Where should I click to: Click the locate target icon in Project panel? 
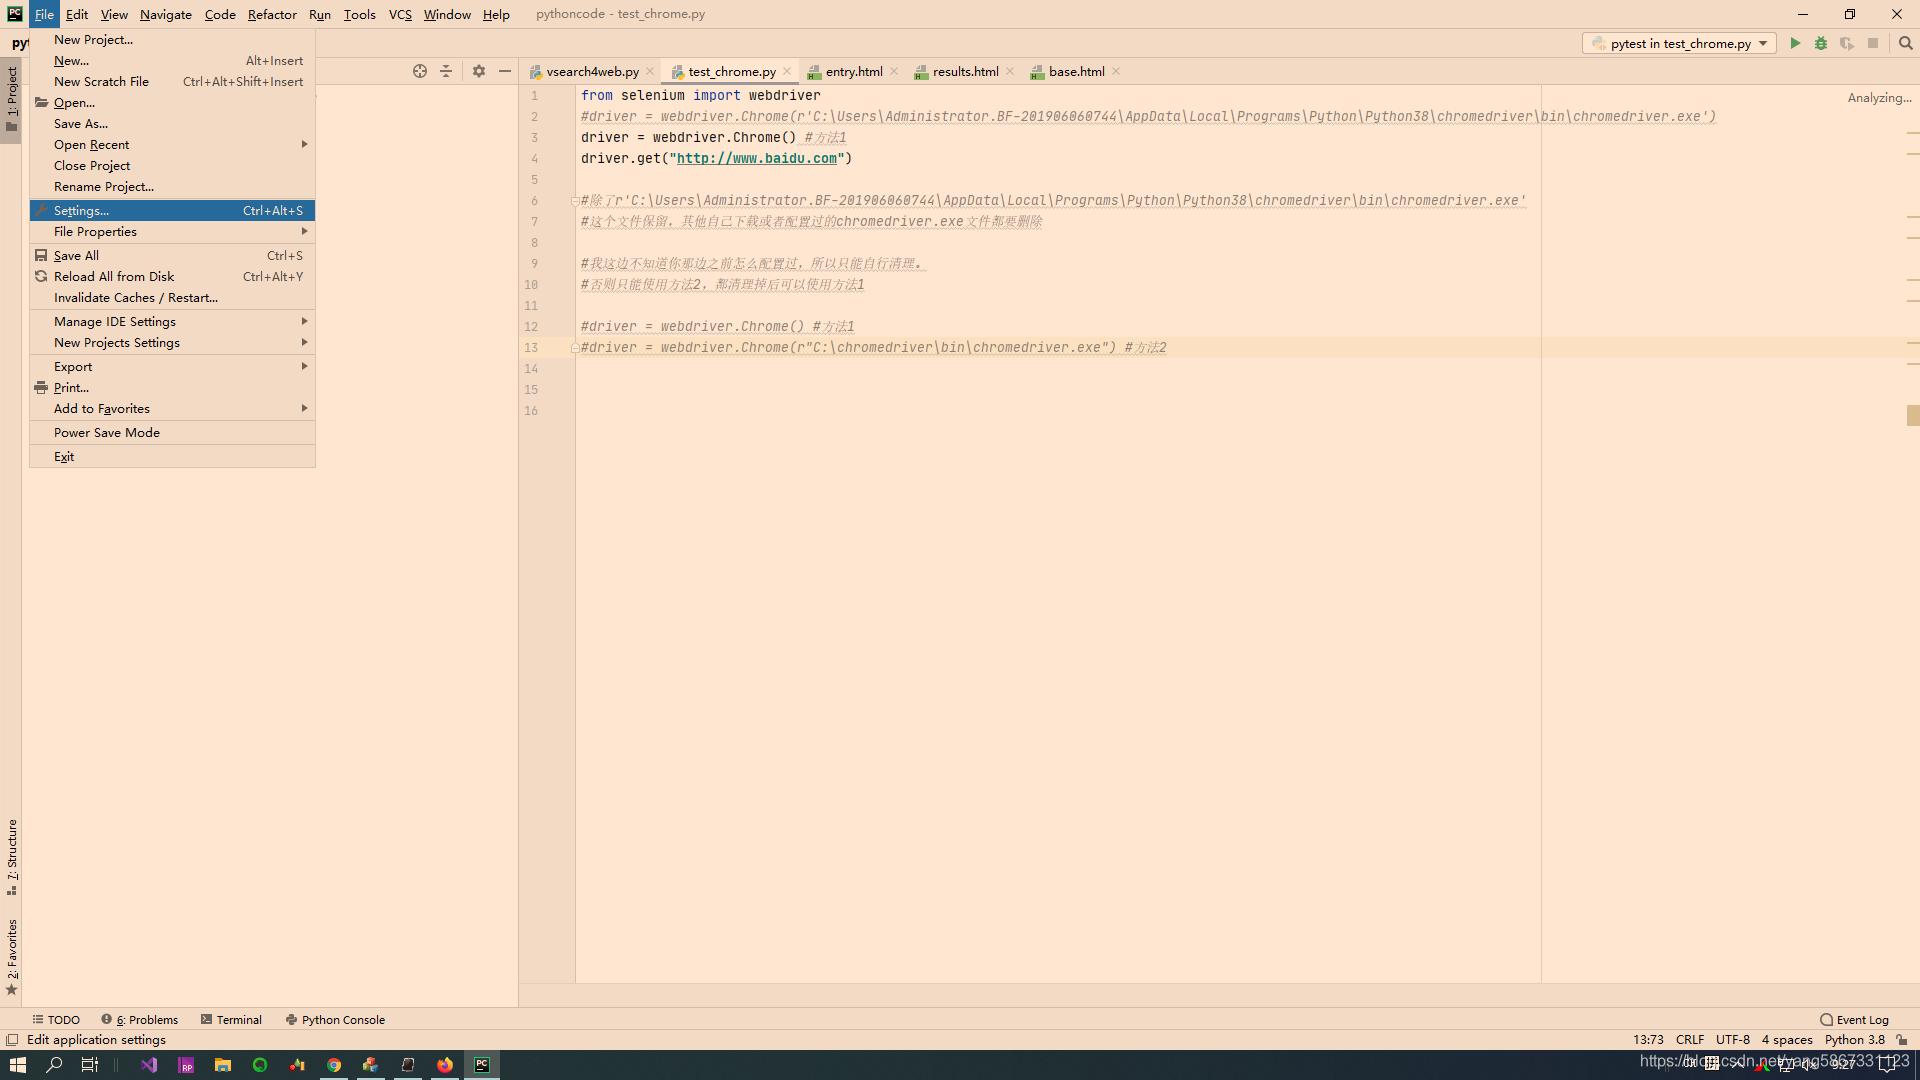click(420, 71)
